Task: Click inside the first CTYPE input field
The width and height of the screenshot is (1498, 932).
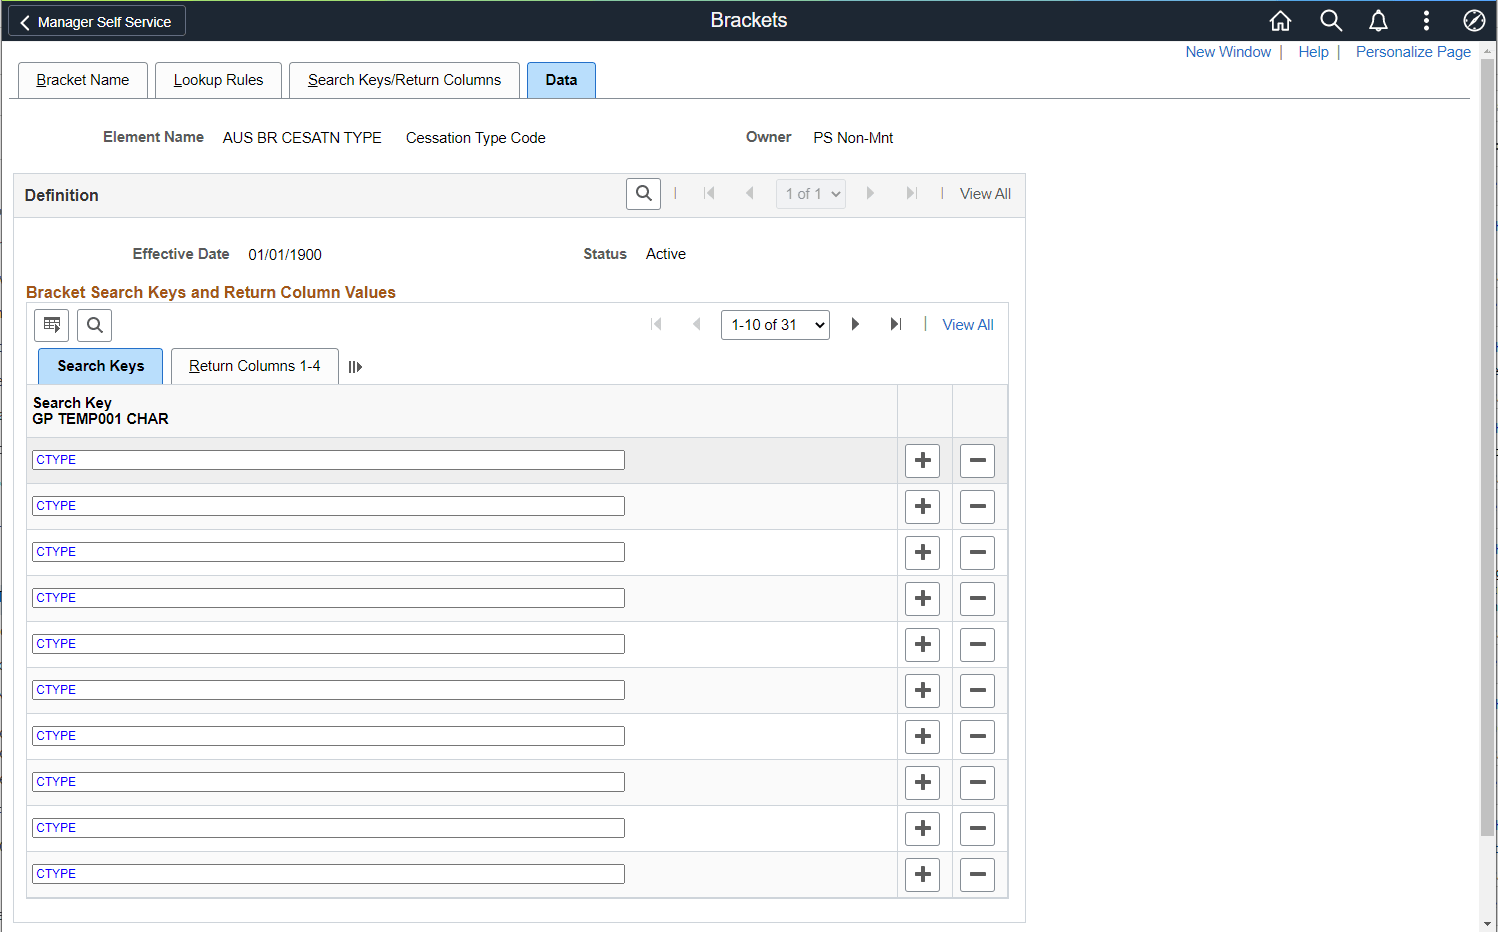Action: 328,459
